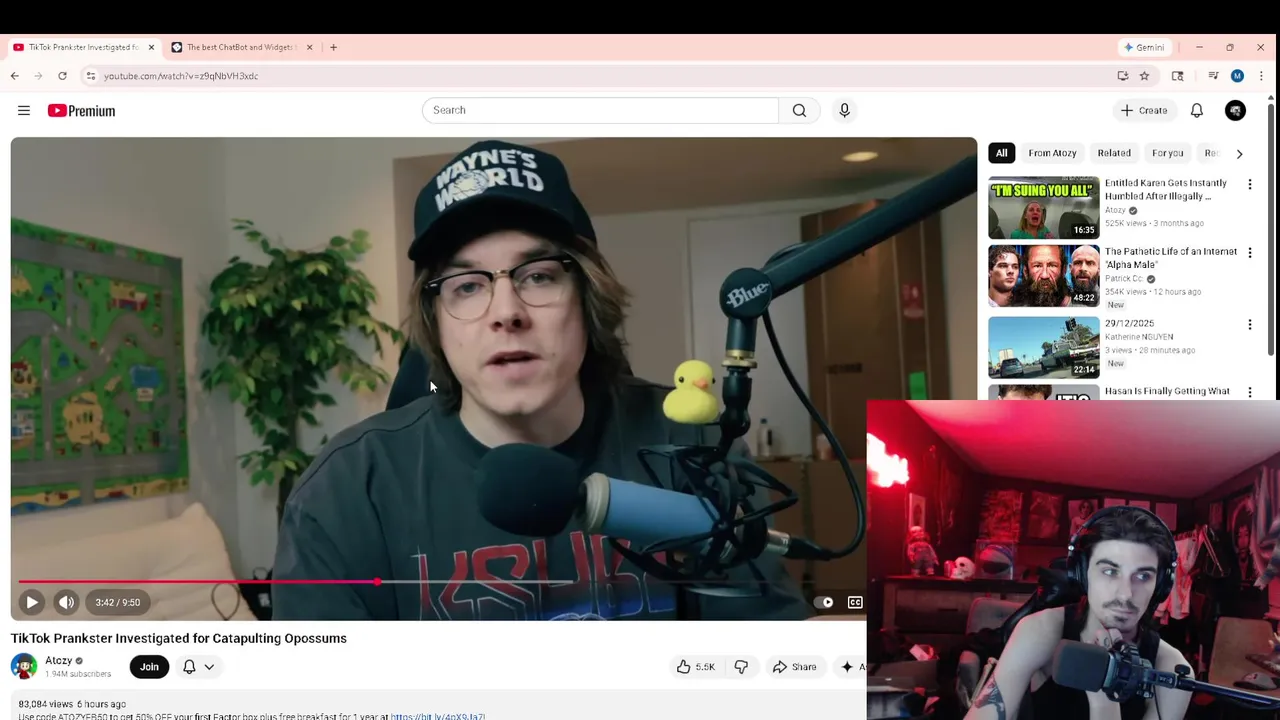Click video title TikTok Prankster Investigated
This screenshot has height=720, width=1280.
(179, 638)
